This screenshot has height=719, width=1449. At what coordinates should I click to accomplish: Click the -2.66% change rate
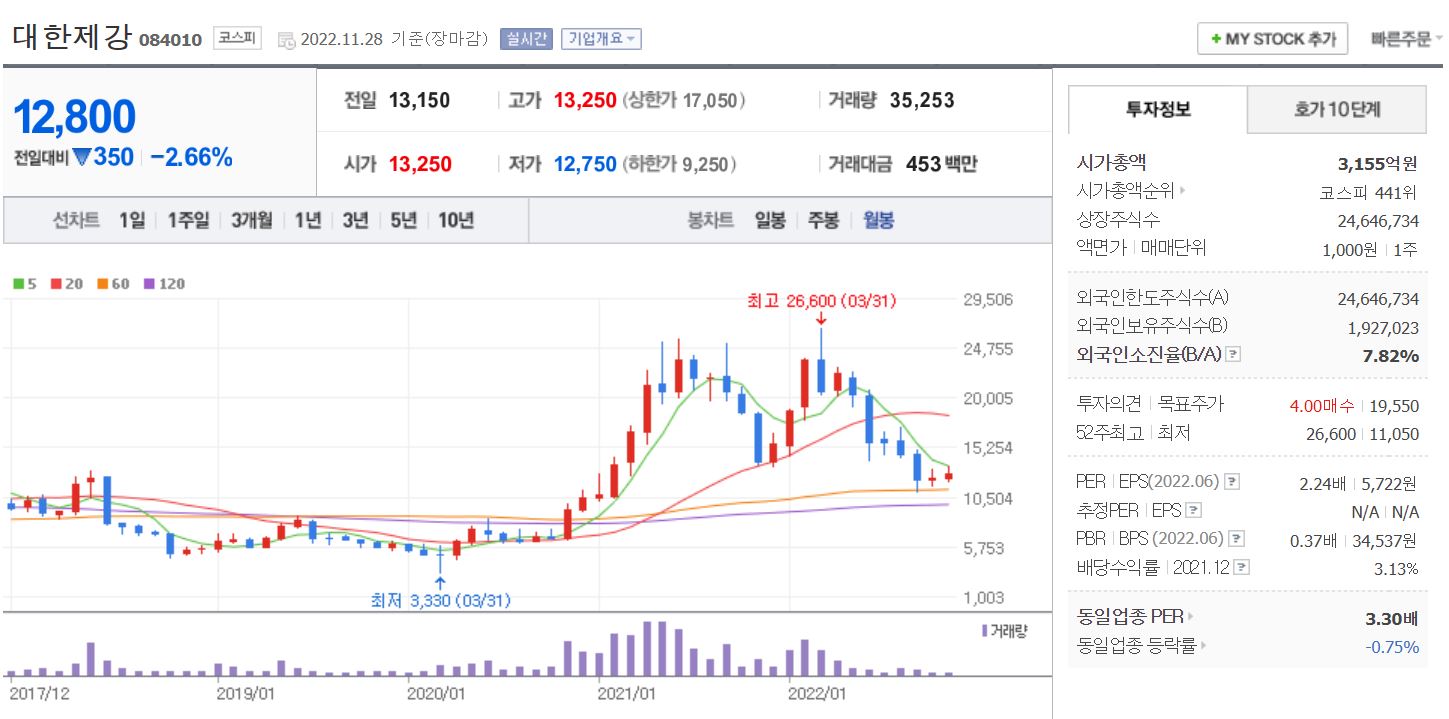(191, 157)
